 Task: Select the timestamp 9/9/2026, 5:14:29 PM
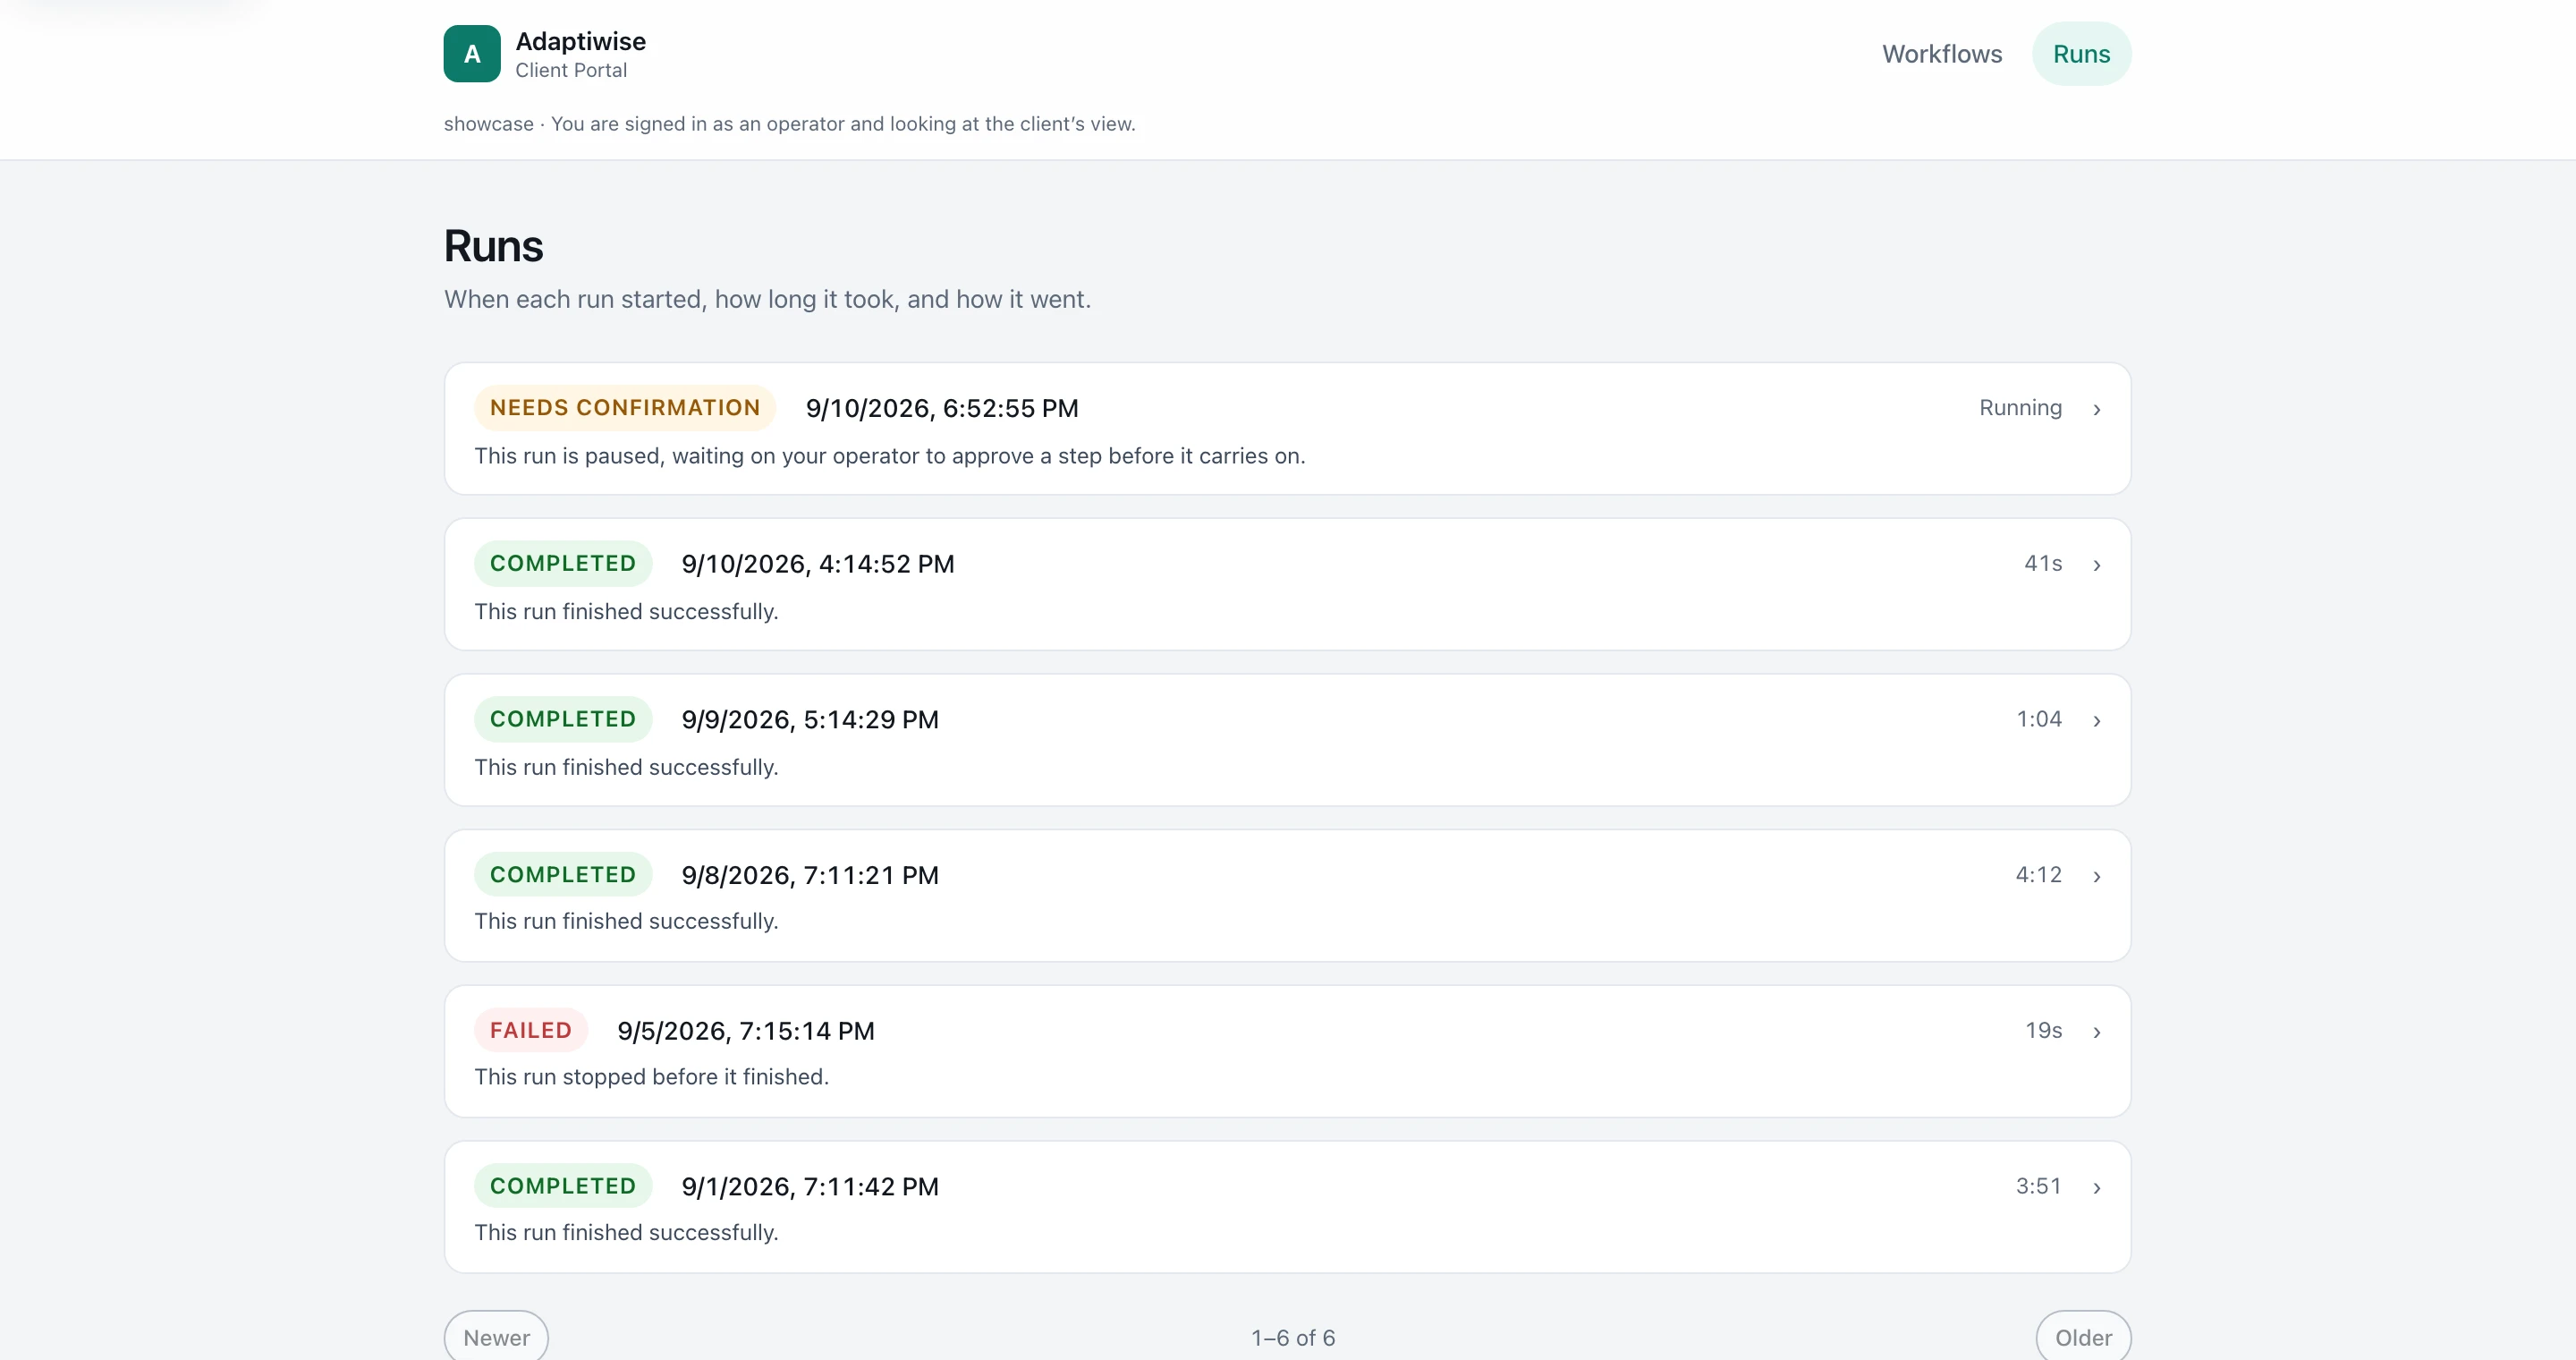[x=810, y=720]
